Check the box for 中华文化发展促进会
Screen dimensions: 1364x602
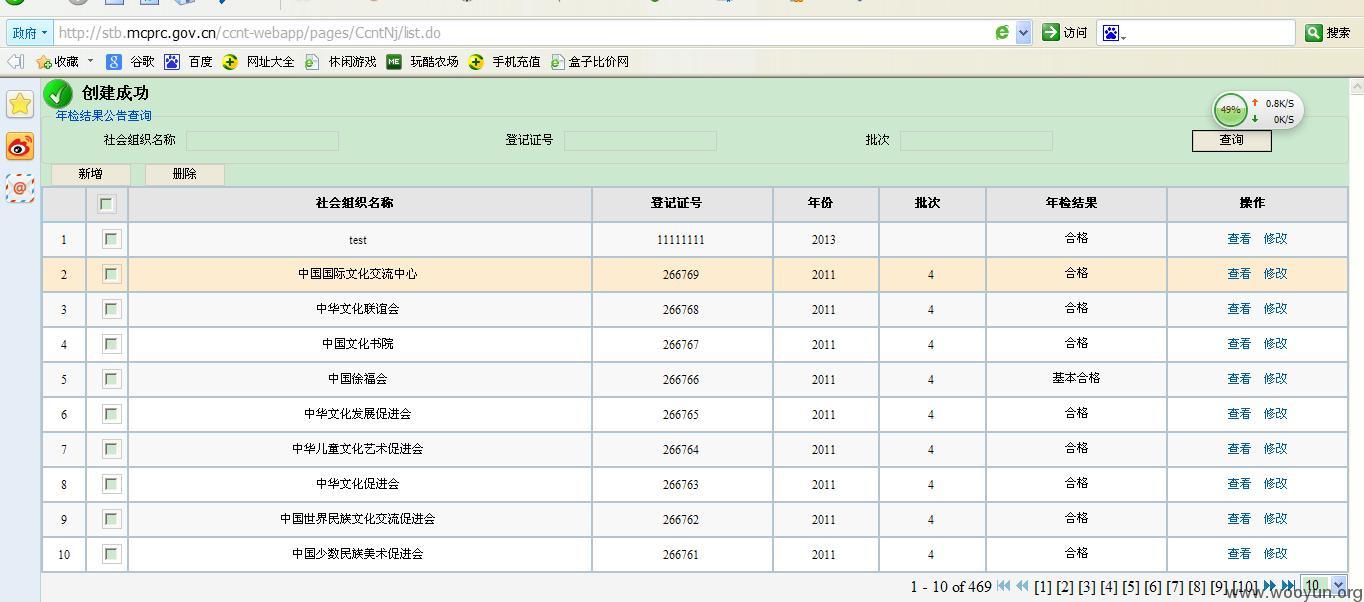(x=111, y=414)
